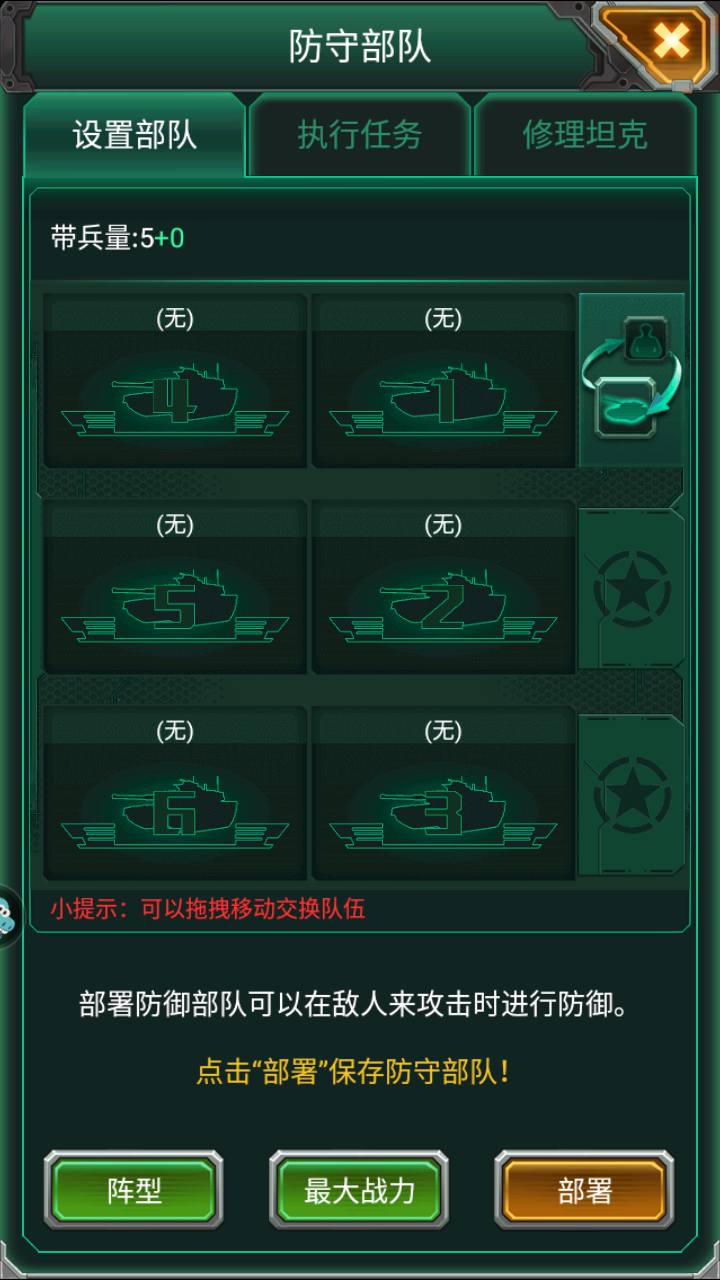Click the 最大战力 button
Screen dimensions: 720x1280
tap(359, 1190)
